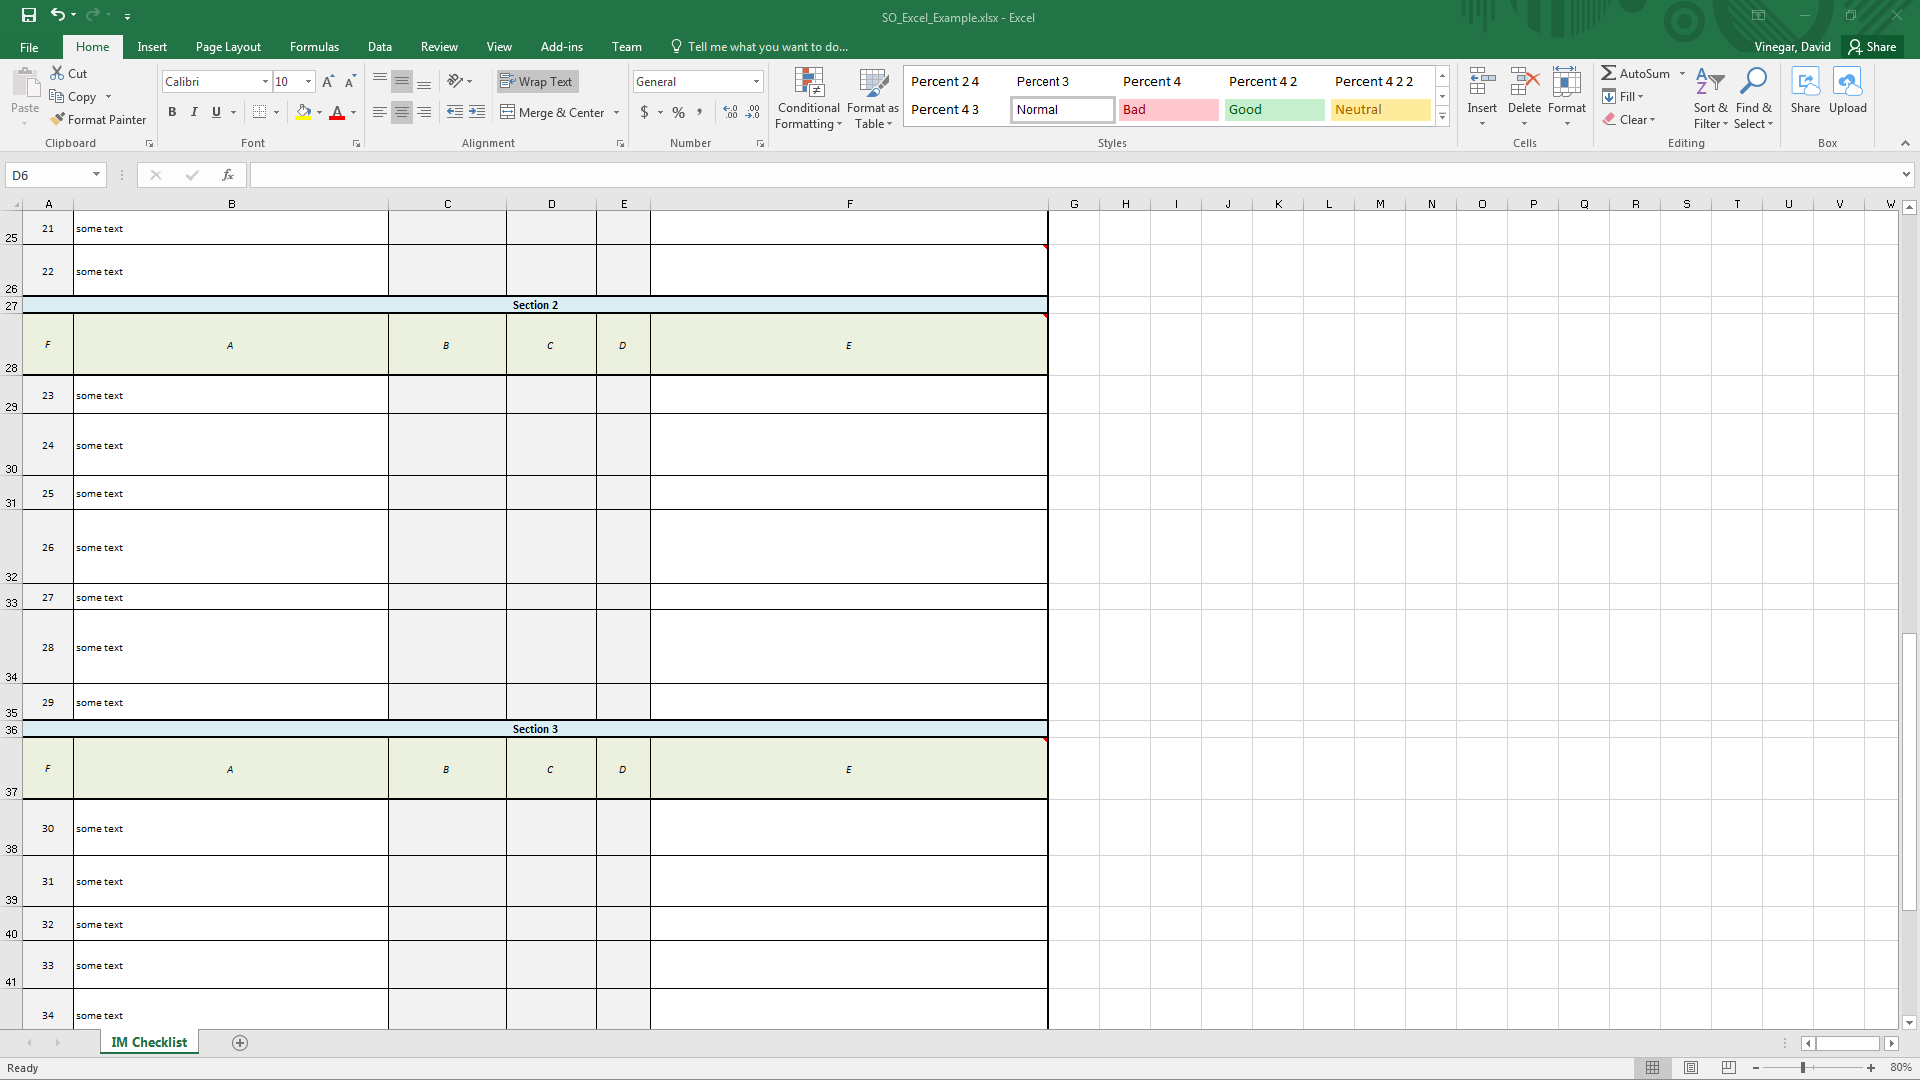Open Conditional Formatting options
This screenshot has width=1920, height=1080.
click(x=808, y=97)
